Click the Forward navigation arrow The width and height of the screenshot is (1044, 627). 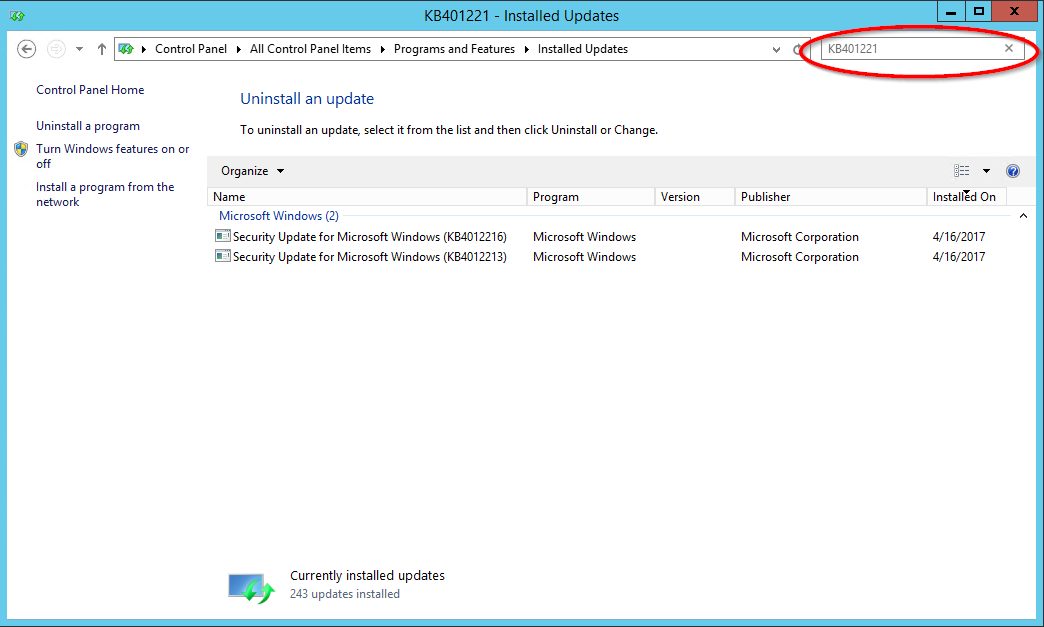[57, 49]
